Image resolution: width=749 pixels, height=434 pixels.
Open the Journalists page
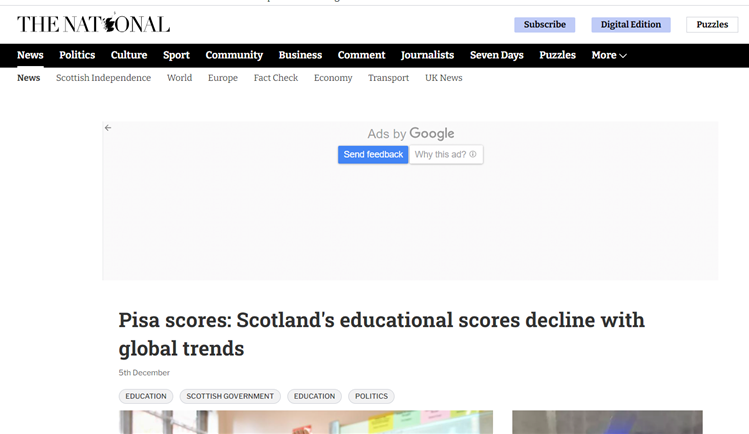[427, 55]
